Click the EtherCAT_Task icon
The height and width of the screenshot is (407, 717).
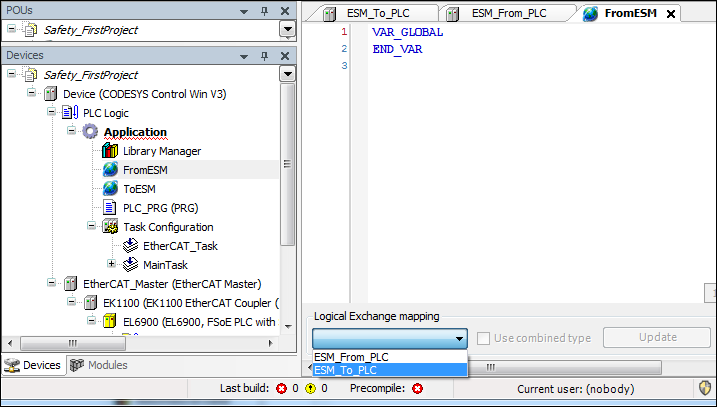coord(130,246)
